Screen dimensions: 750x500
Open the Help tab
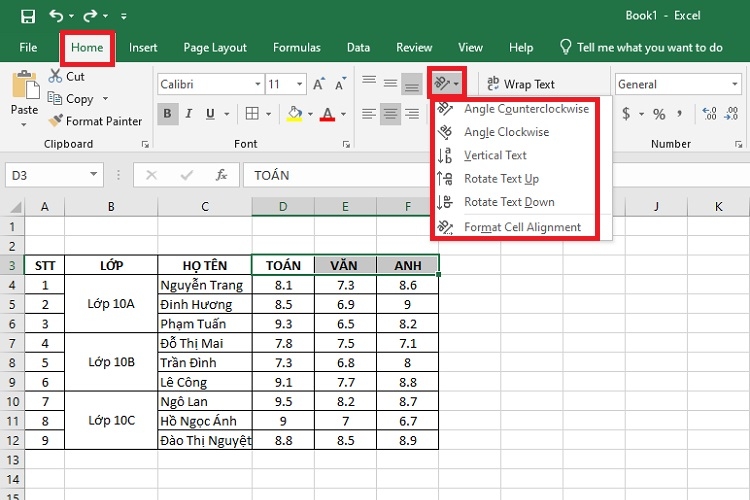tap(521, 47)
